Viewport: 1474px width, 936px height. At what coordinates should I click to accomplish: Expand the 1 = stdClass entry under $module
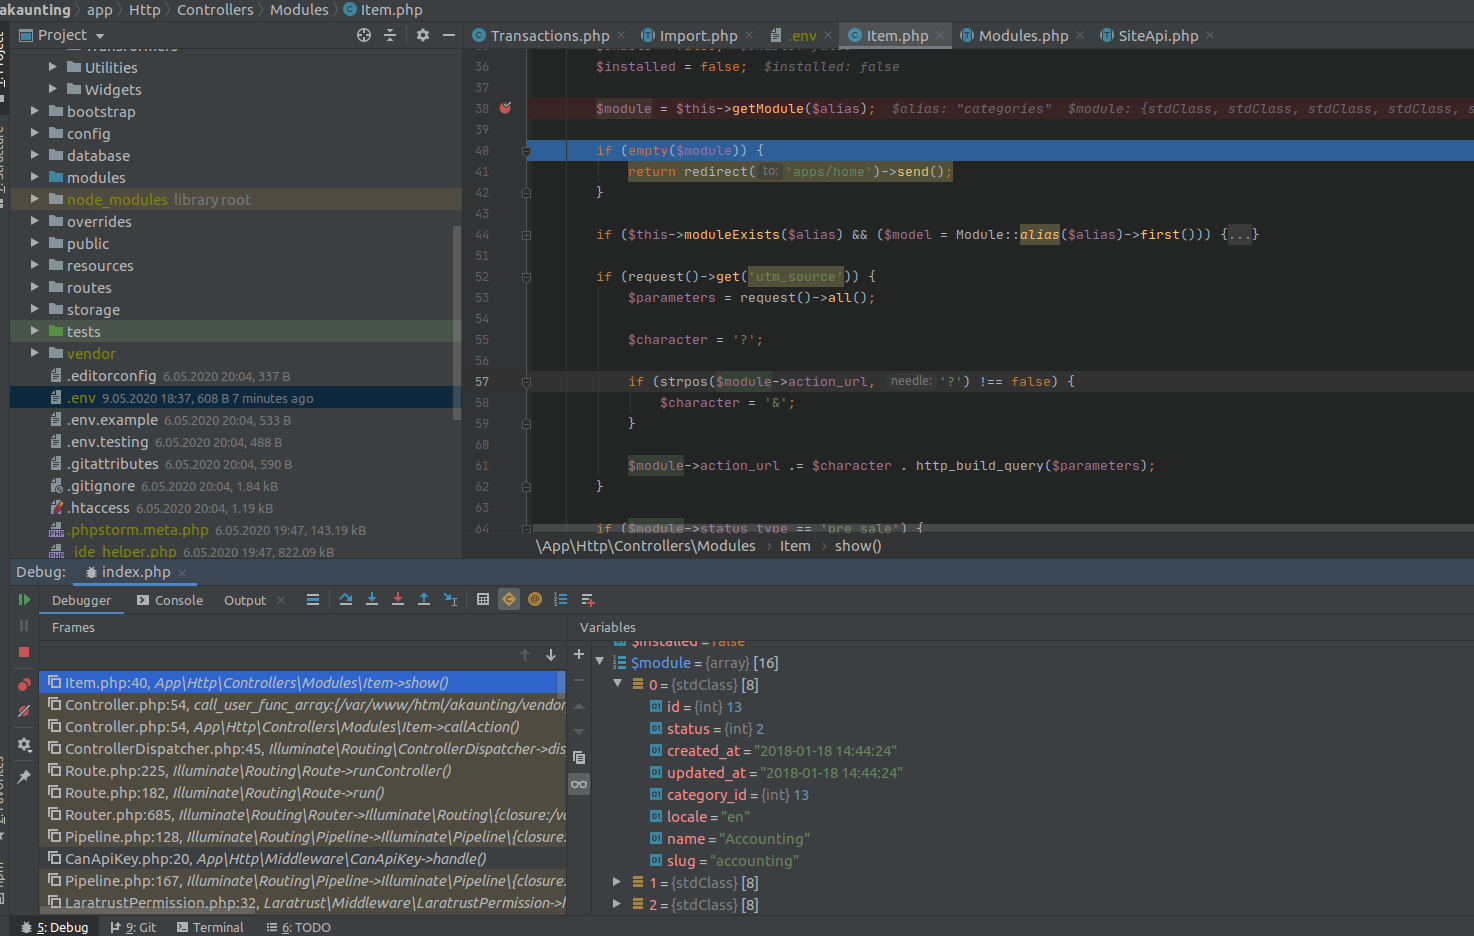(x=617, y=882)
